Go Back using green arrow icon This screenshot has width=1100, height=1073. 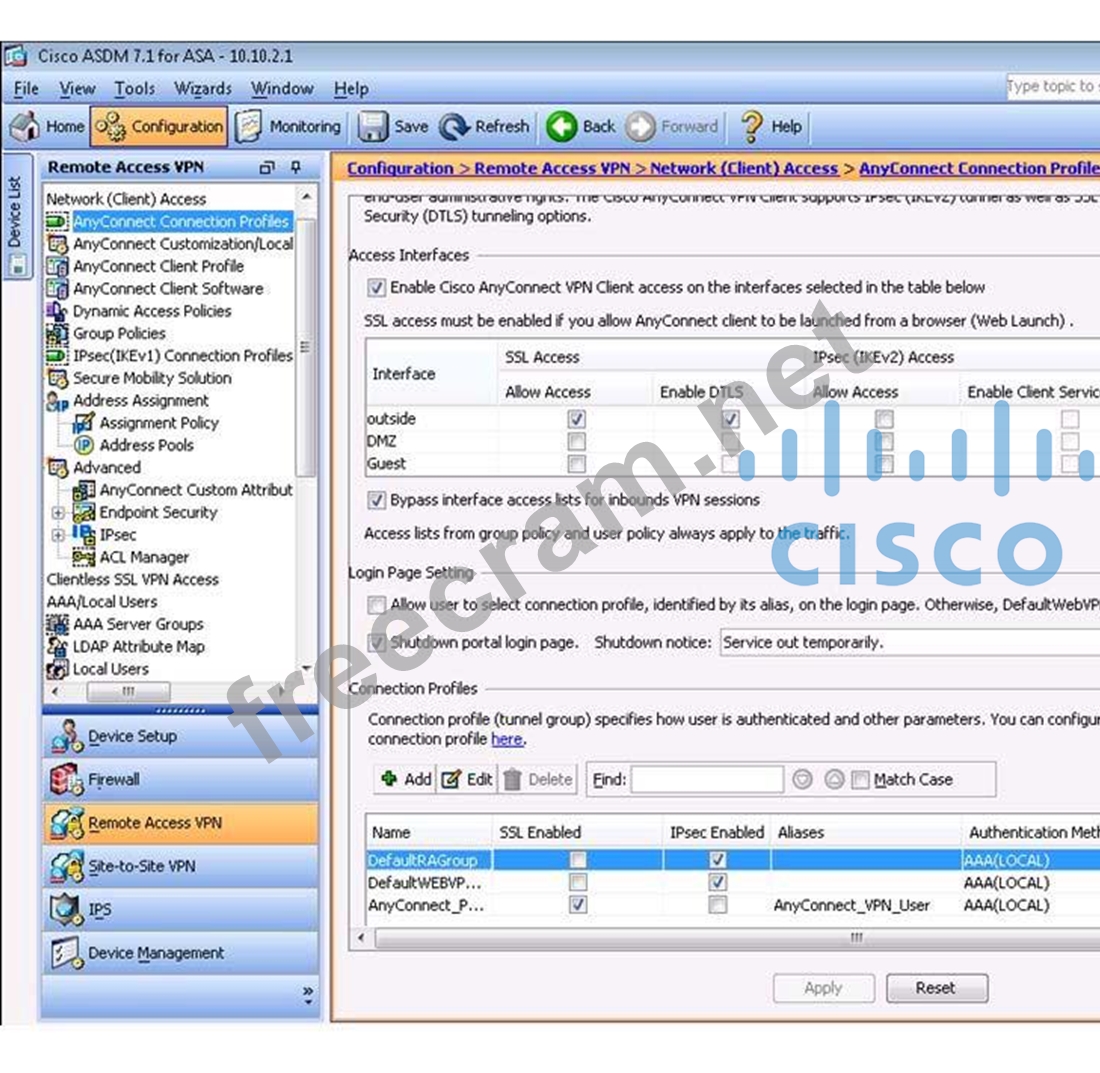click(562, 127)
